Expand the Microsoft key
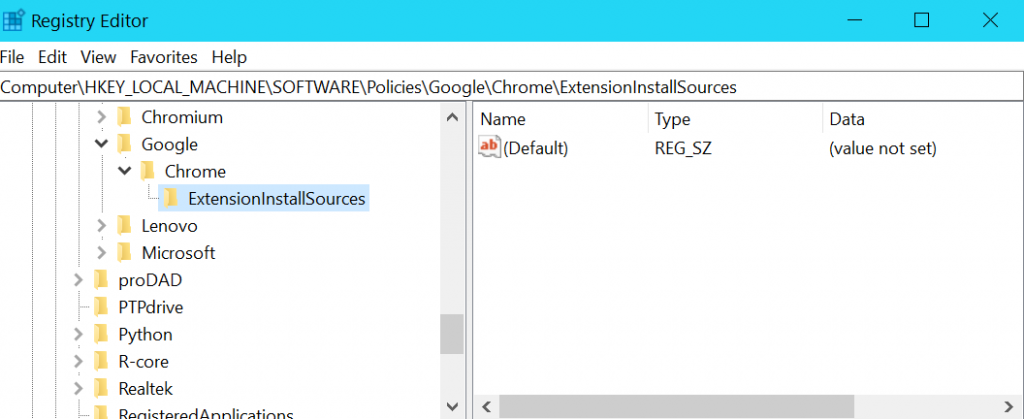 click(x=101, y=253)
